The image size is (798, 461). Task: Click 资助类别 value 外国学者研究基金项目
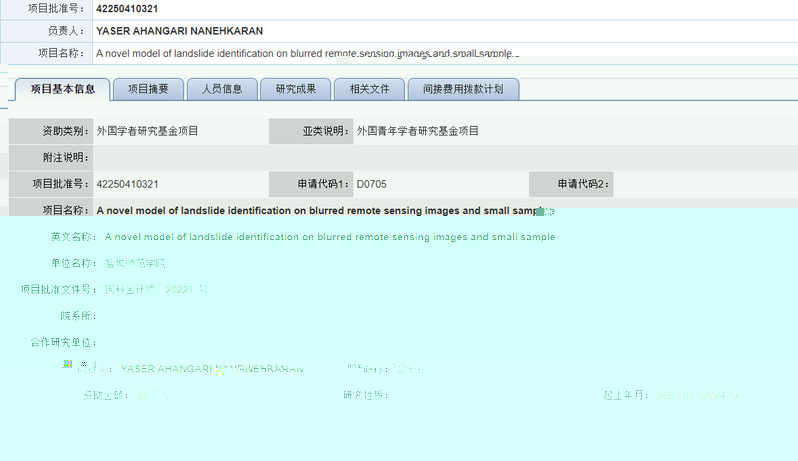[147, 131]
